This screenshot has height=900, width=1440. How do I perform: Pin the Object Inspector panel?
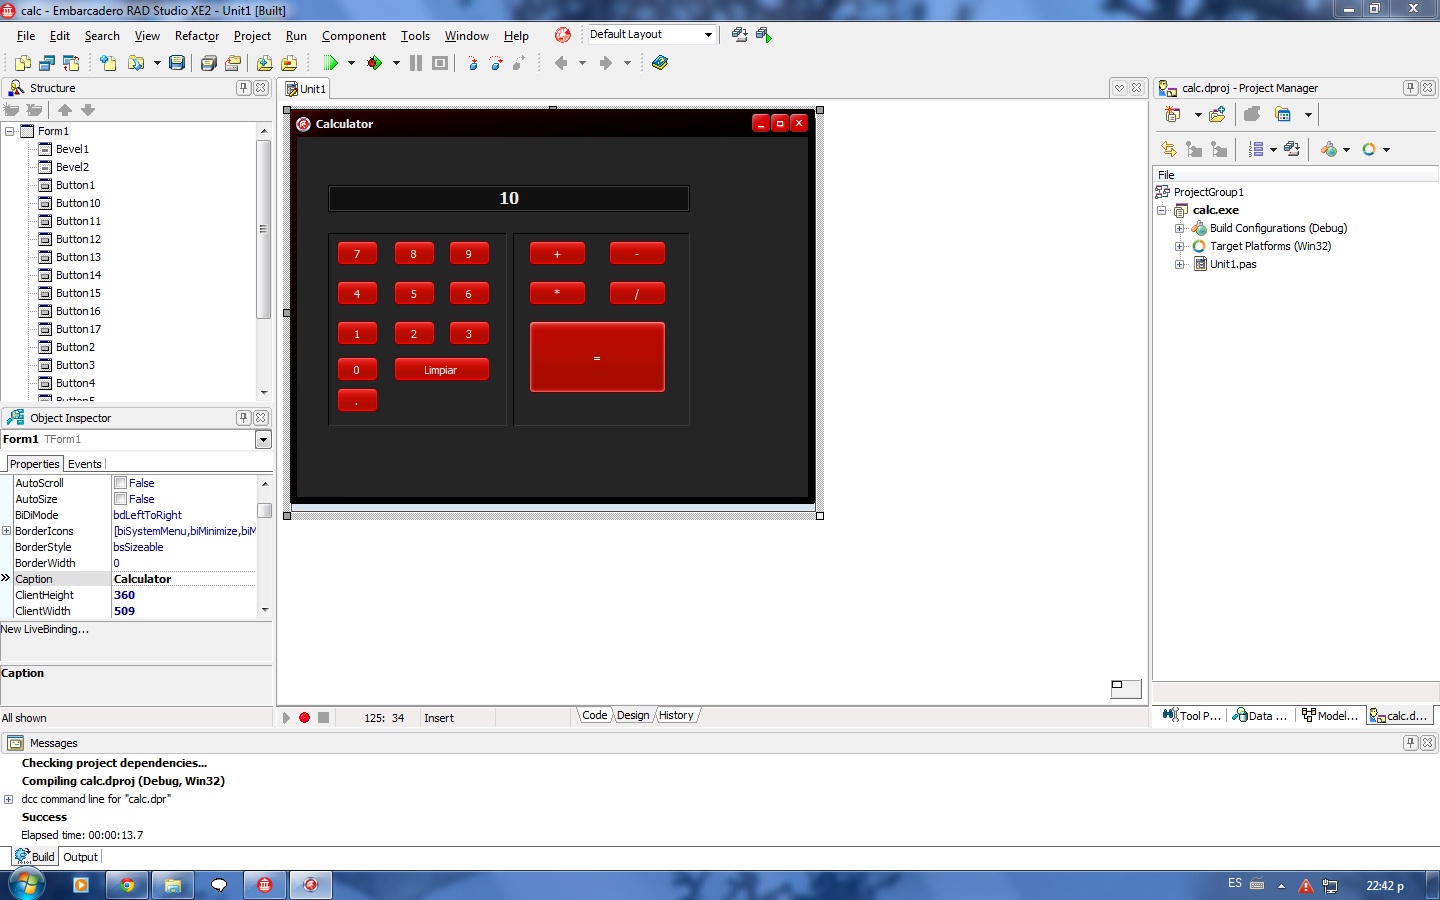point(243,418)
